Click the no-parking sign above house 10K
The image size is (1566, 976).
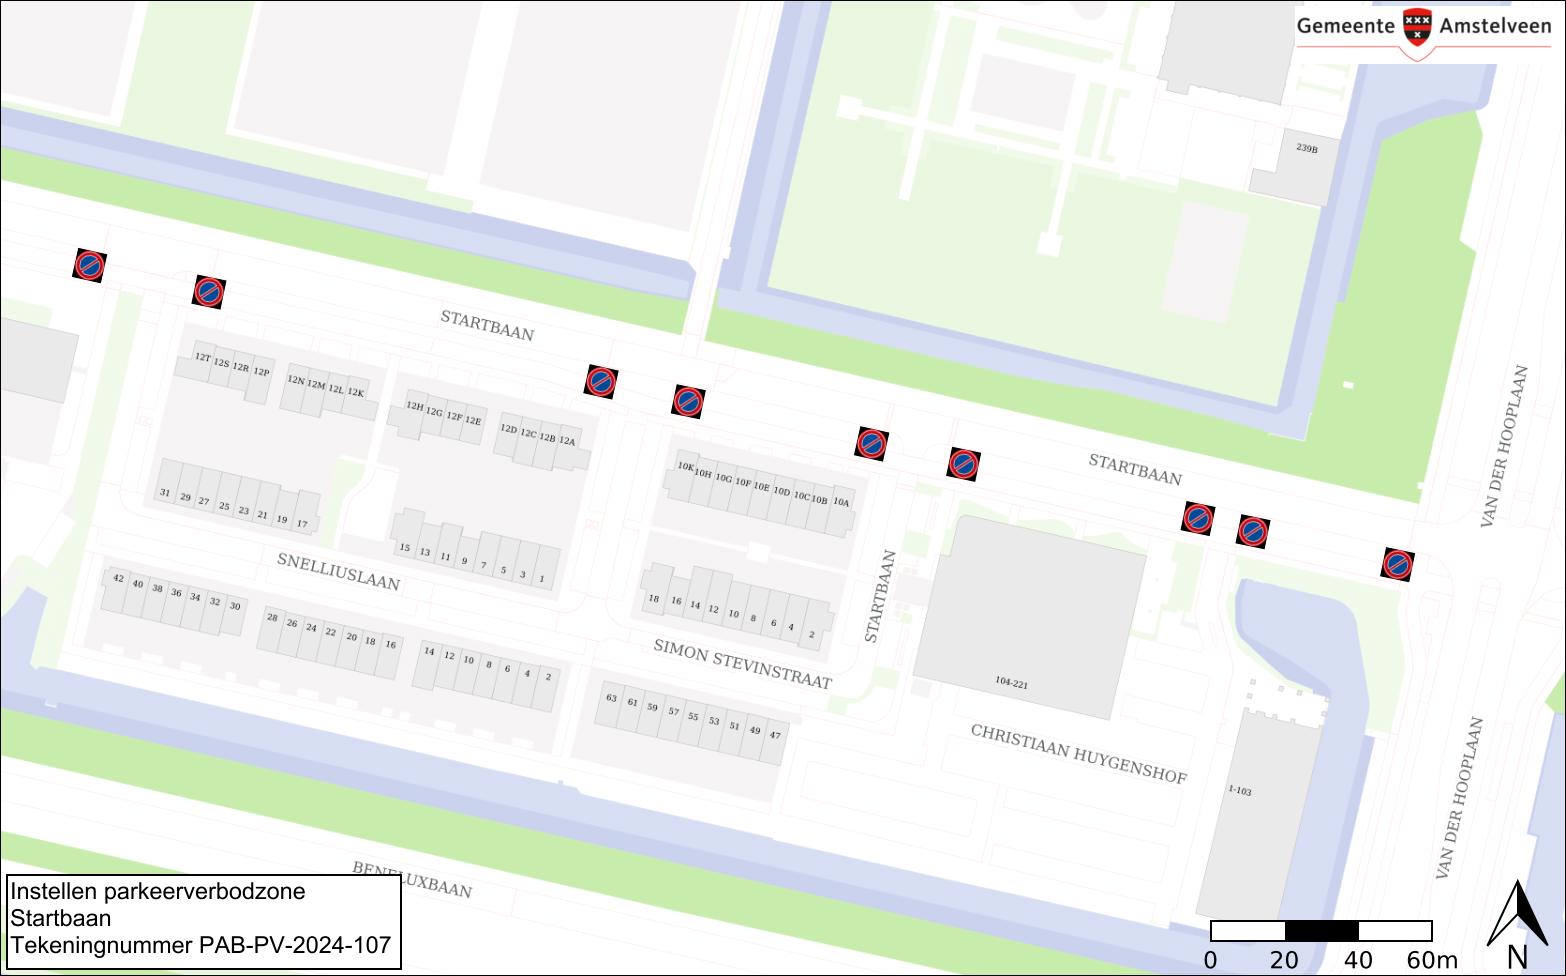[688, 402]
